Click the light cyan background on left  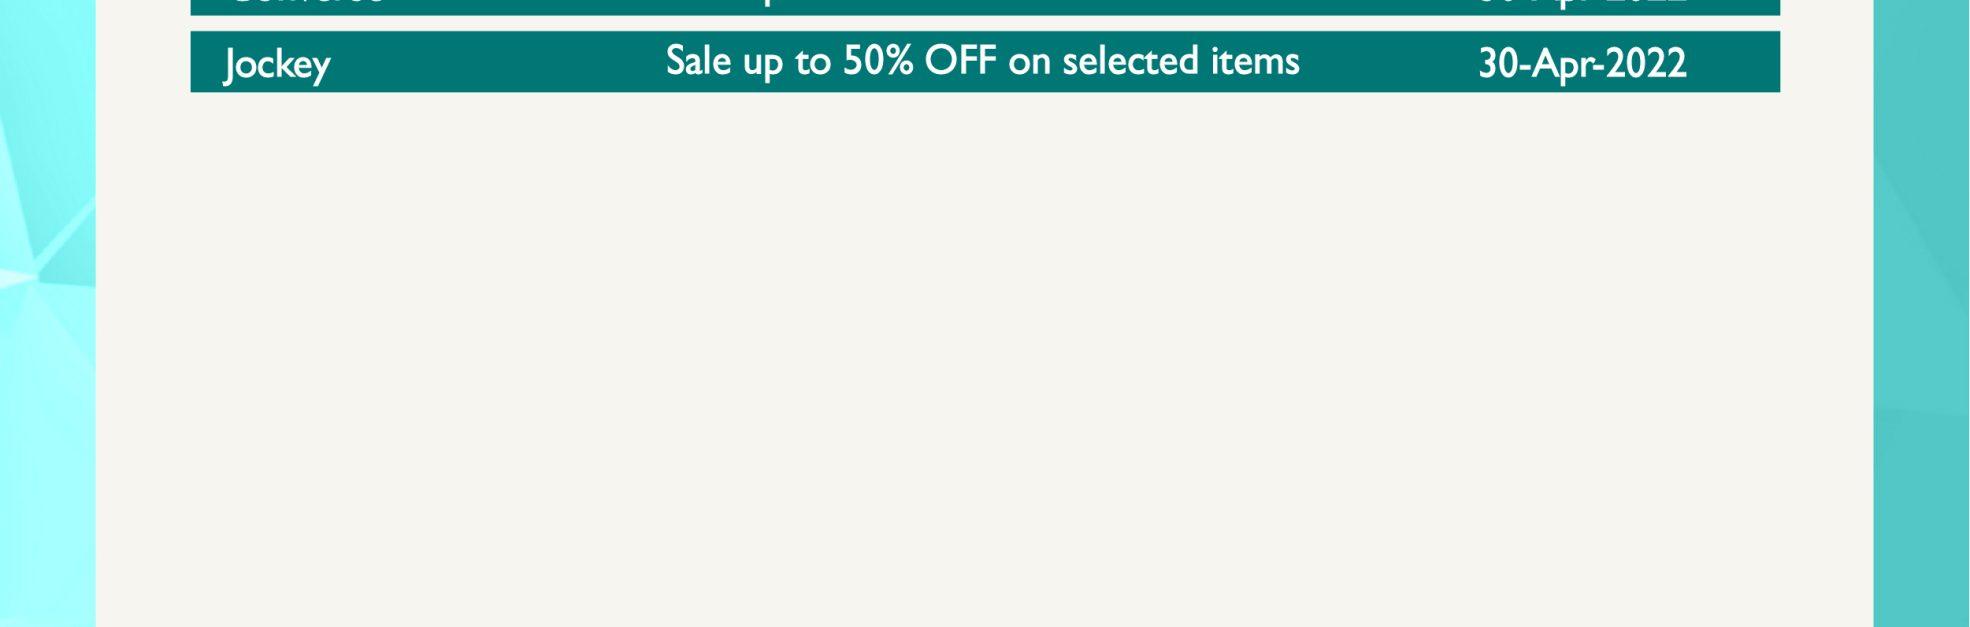(x=47, y=313)
